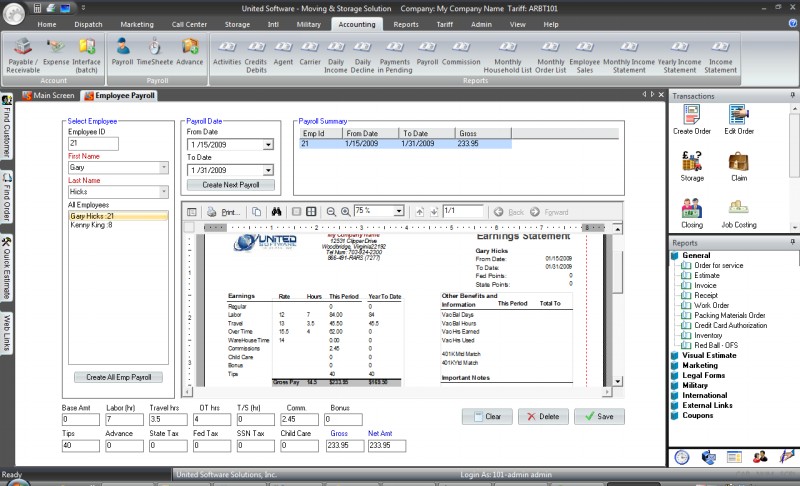
Task: Switch to the Dispatch ribbon tab
Action: point(88,24)
